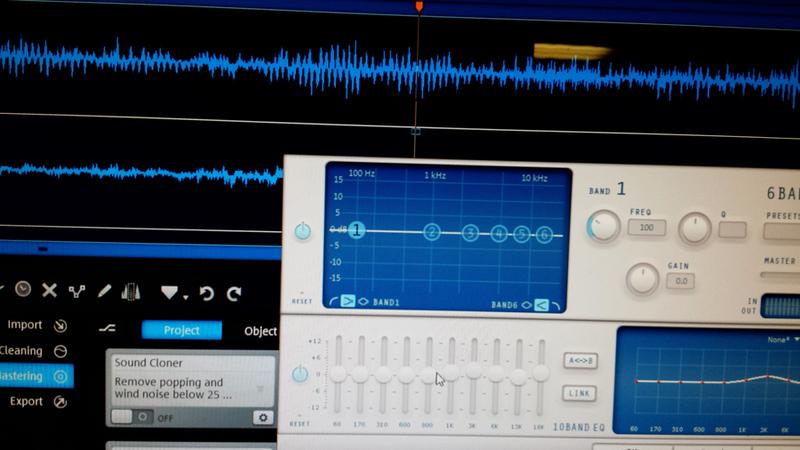Click the metronome icon in the toolbar
The image size is (800, 450).
point(131,292)
